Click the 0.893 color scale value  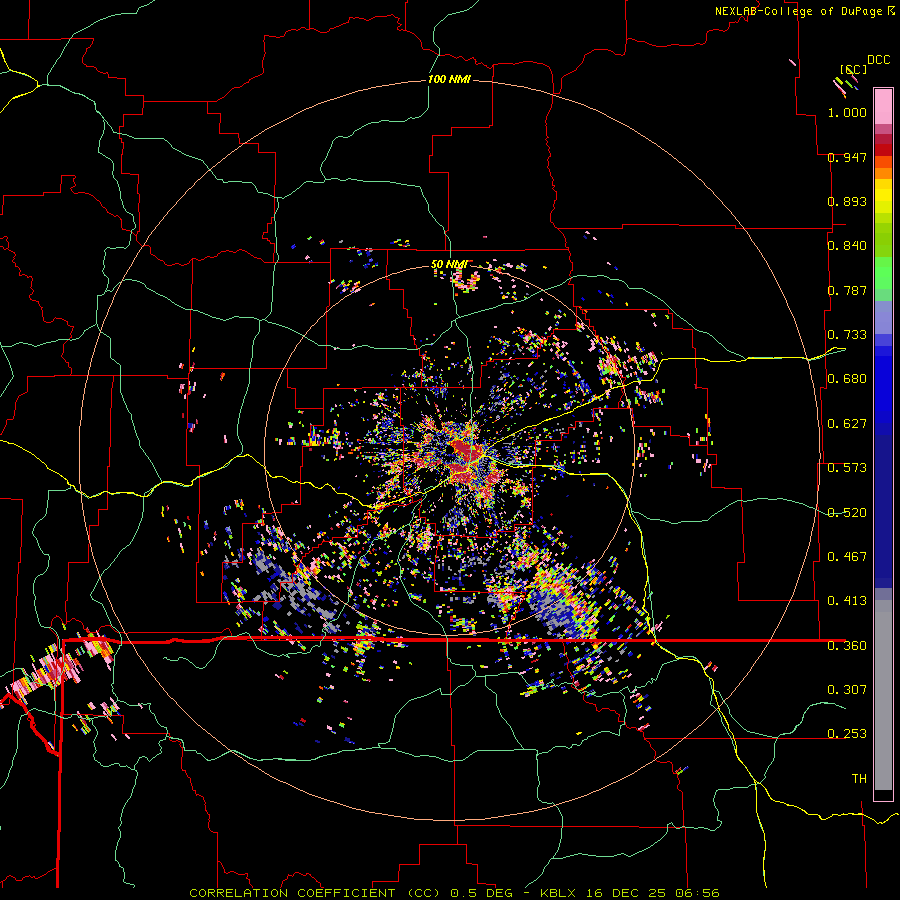(x=847, y=201)
